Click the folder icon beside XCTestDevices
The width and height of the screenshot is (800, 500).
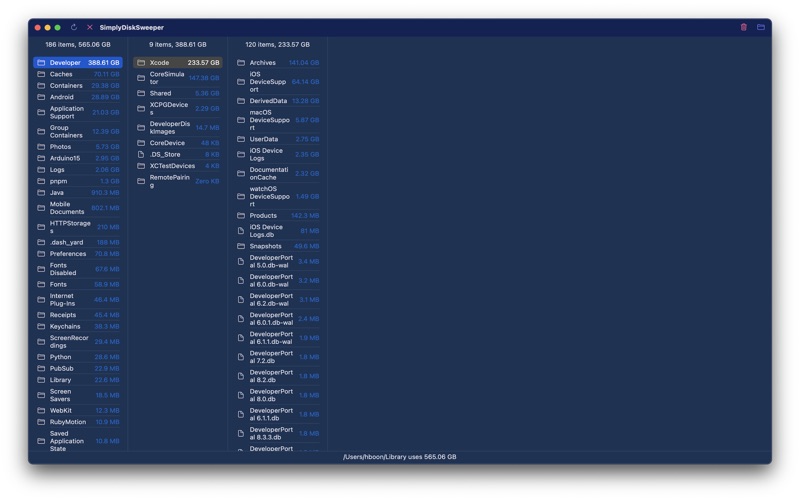coord(141,166)
